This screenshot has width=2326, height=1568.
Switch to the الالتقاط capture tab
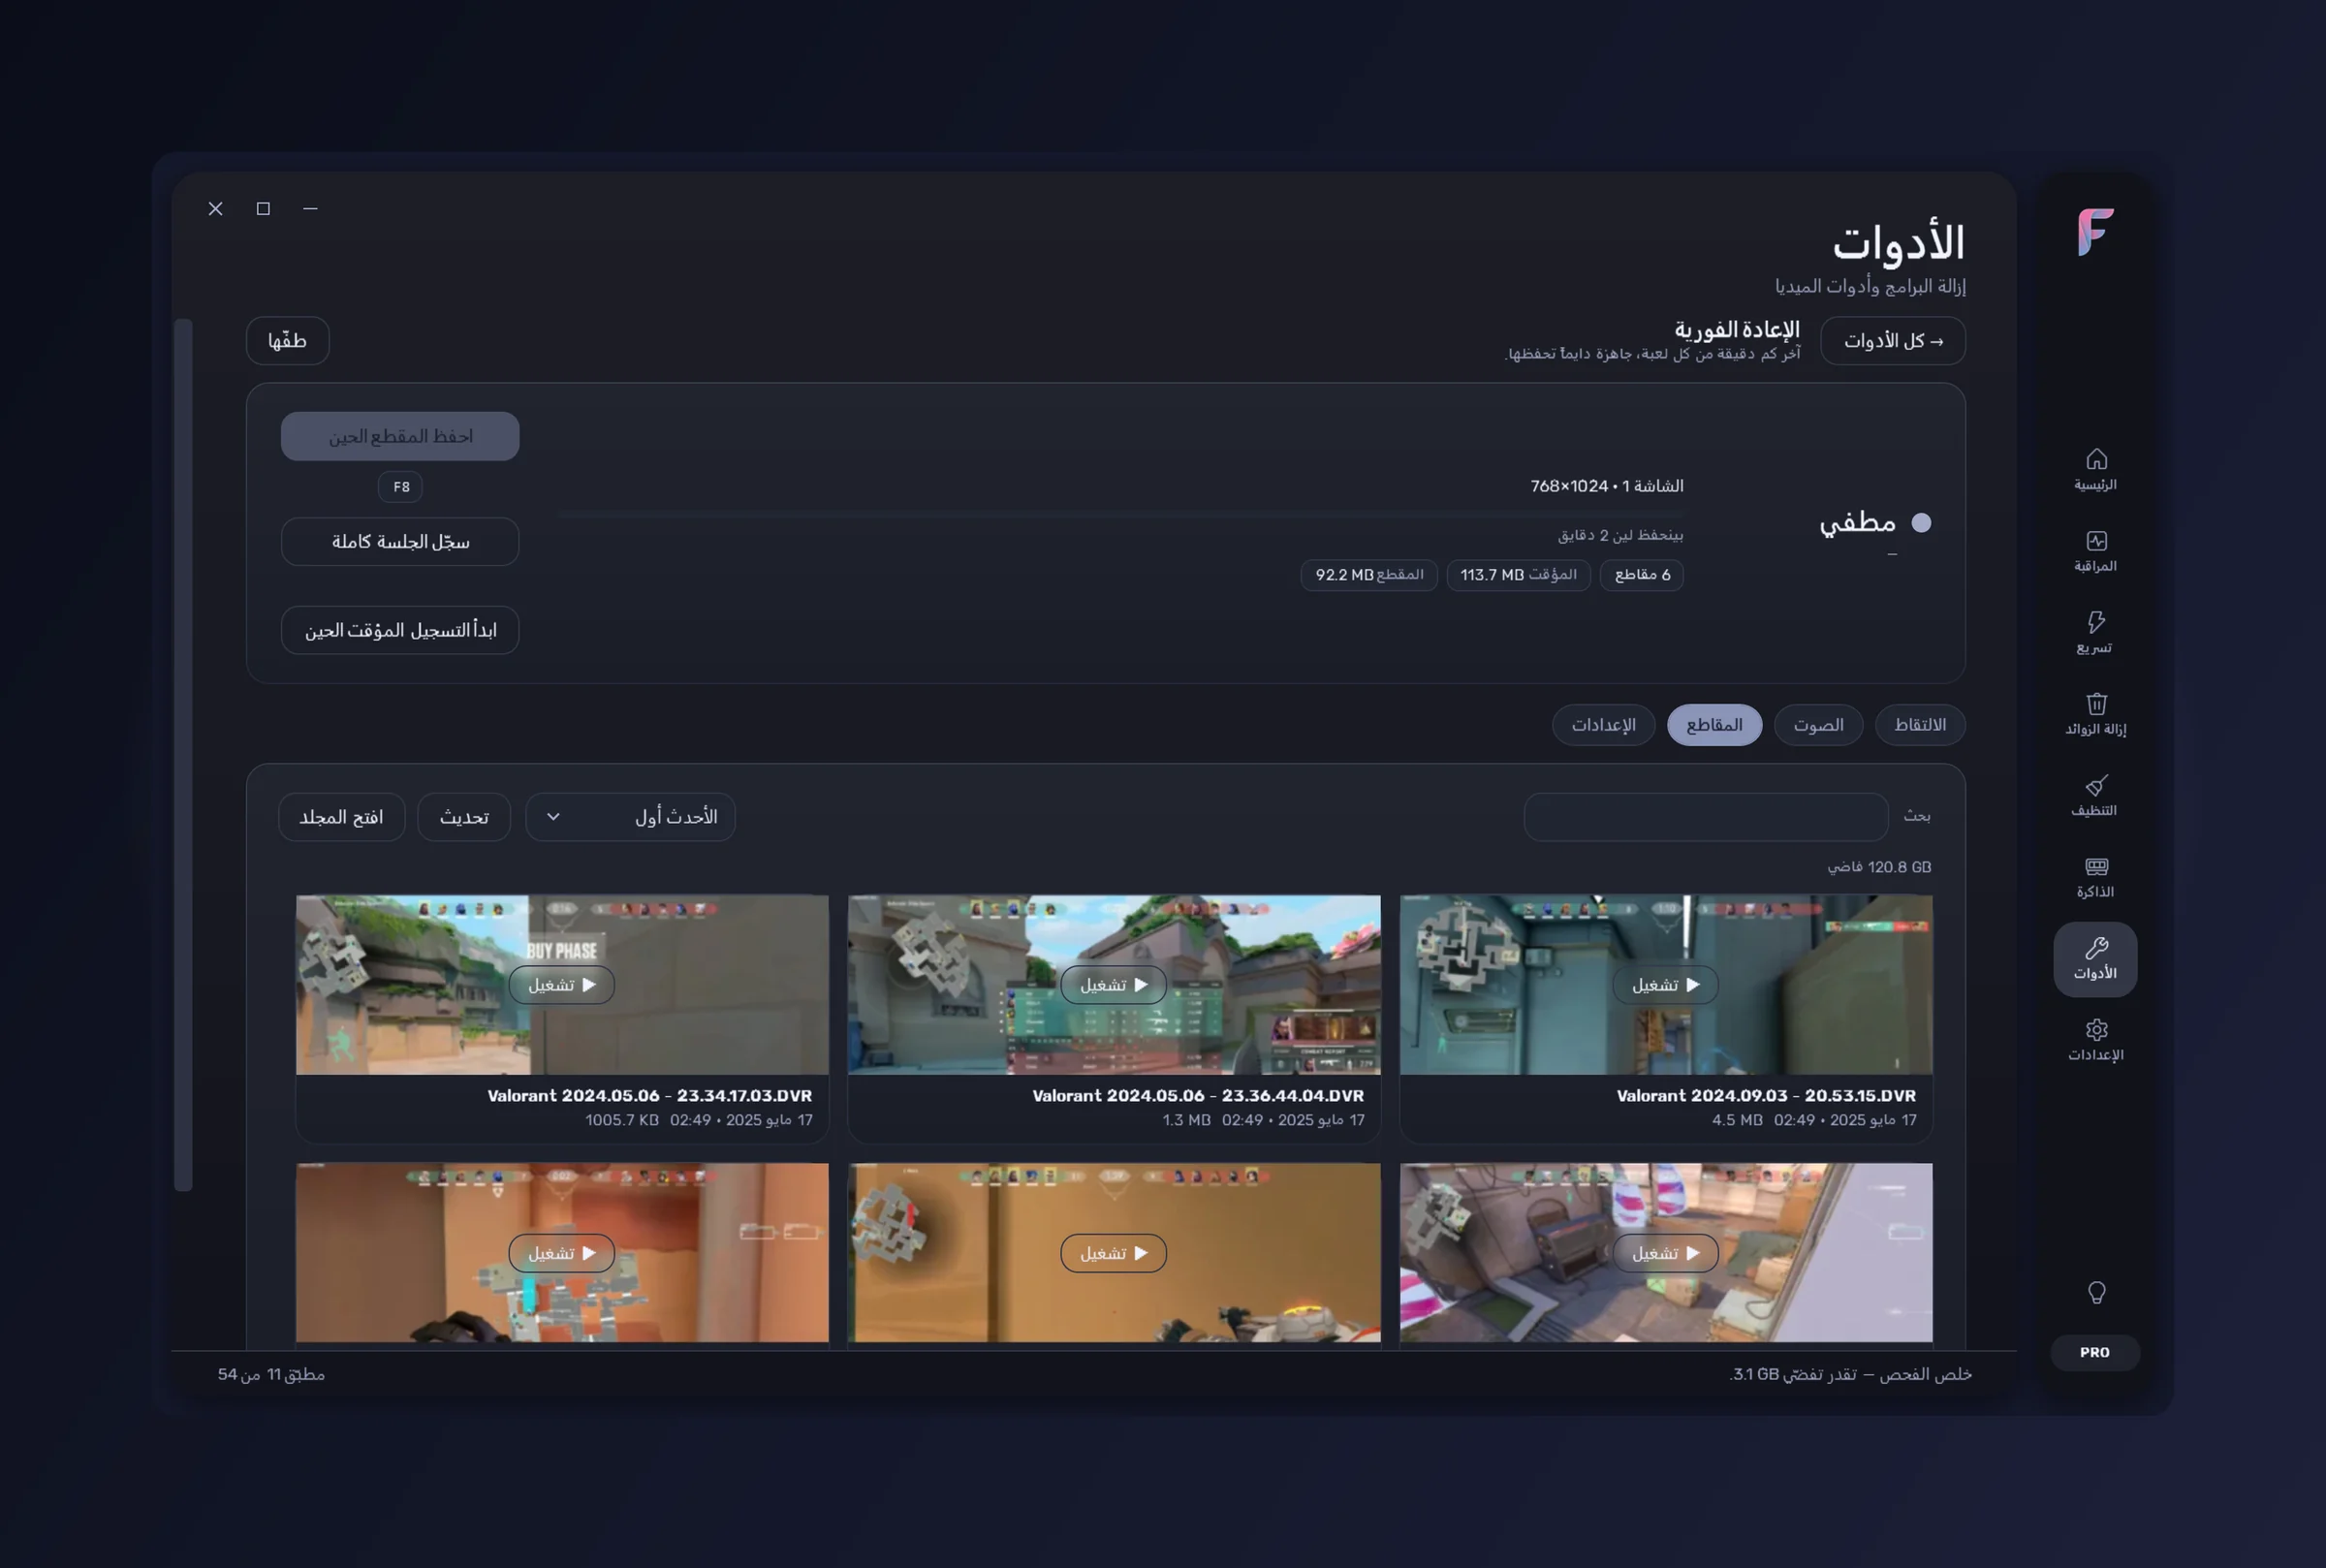click(1919, 725)
